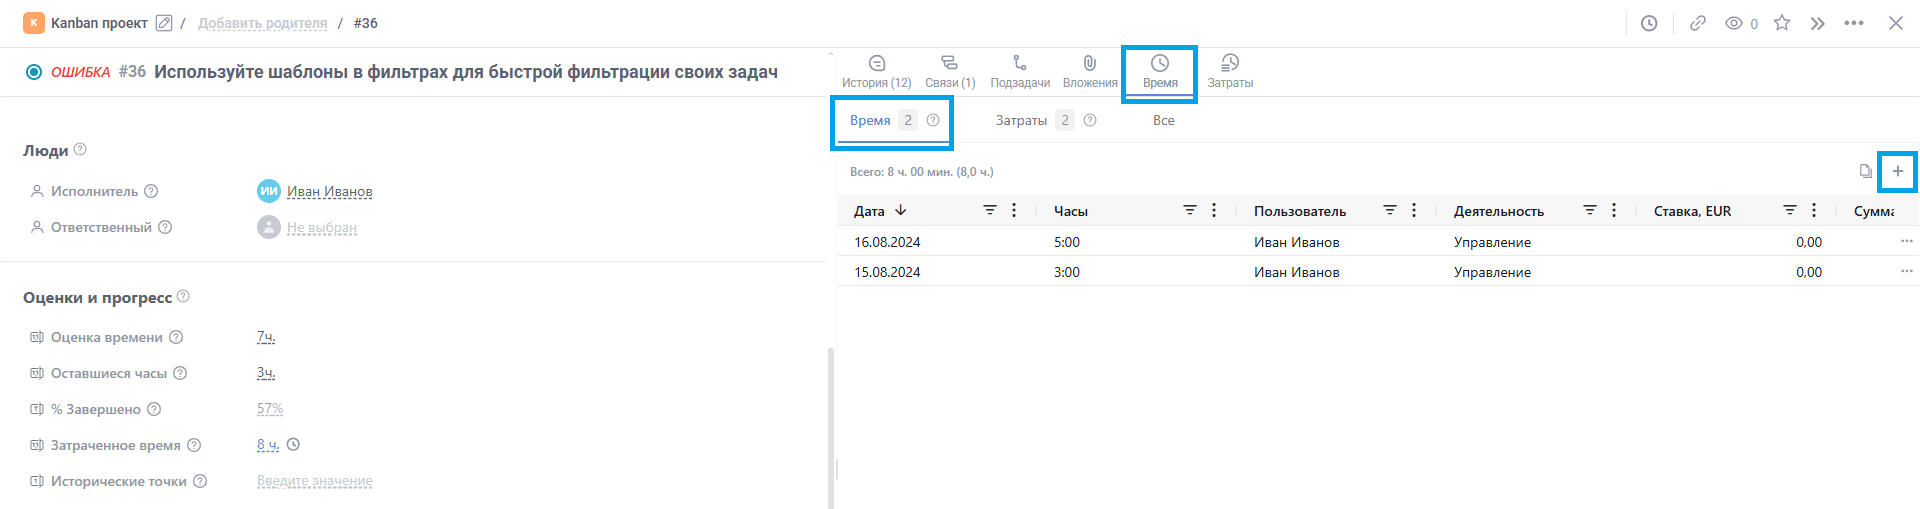The image size is (1920, 509).
Task: Toggle the task status circle indicator
Action: click(34, 72)
